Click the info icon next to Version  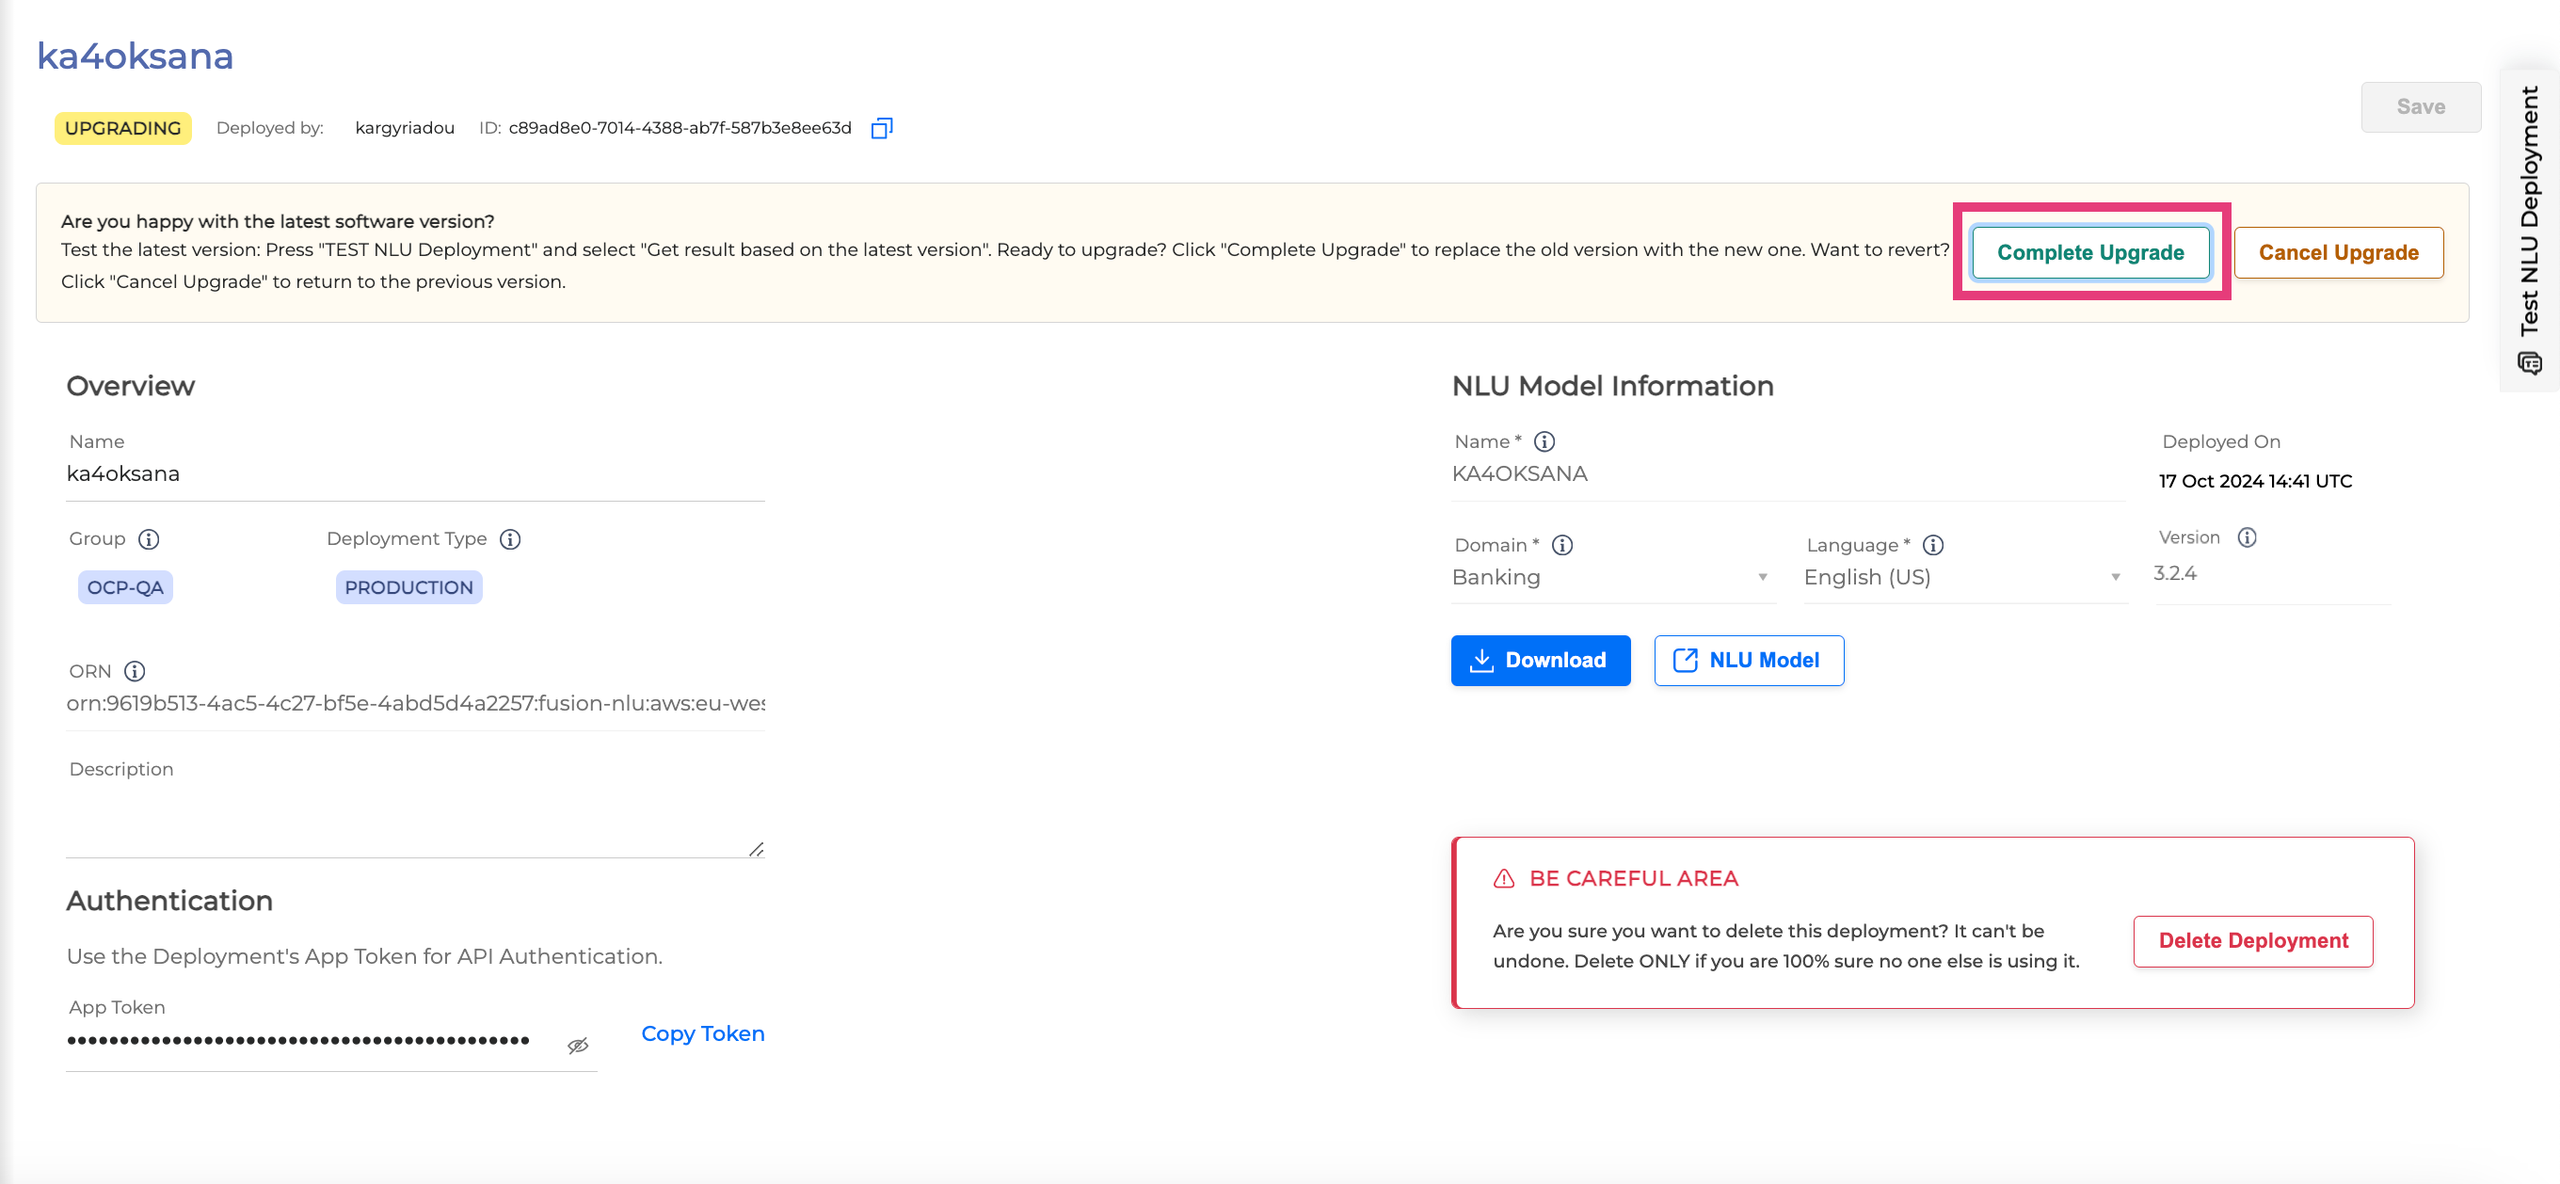pos(2247,538)
